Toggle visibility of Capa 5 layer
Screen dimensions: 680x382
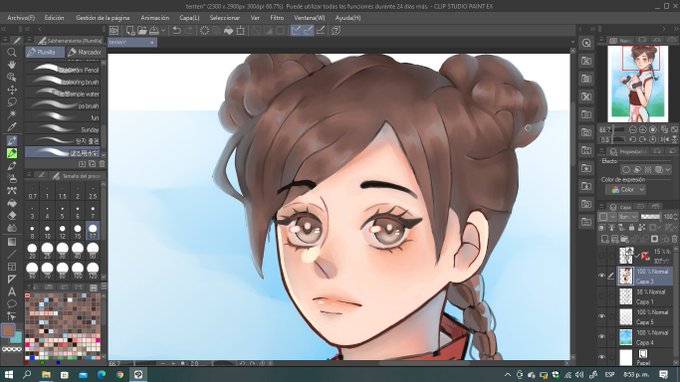coord(602,317)
